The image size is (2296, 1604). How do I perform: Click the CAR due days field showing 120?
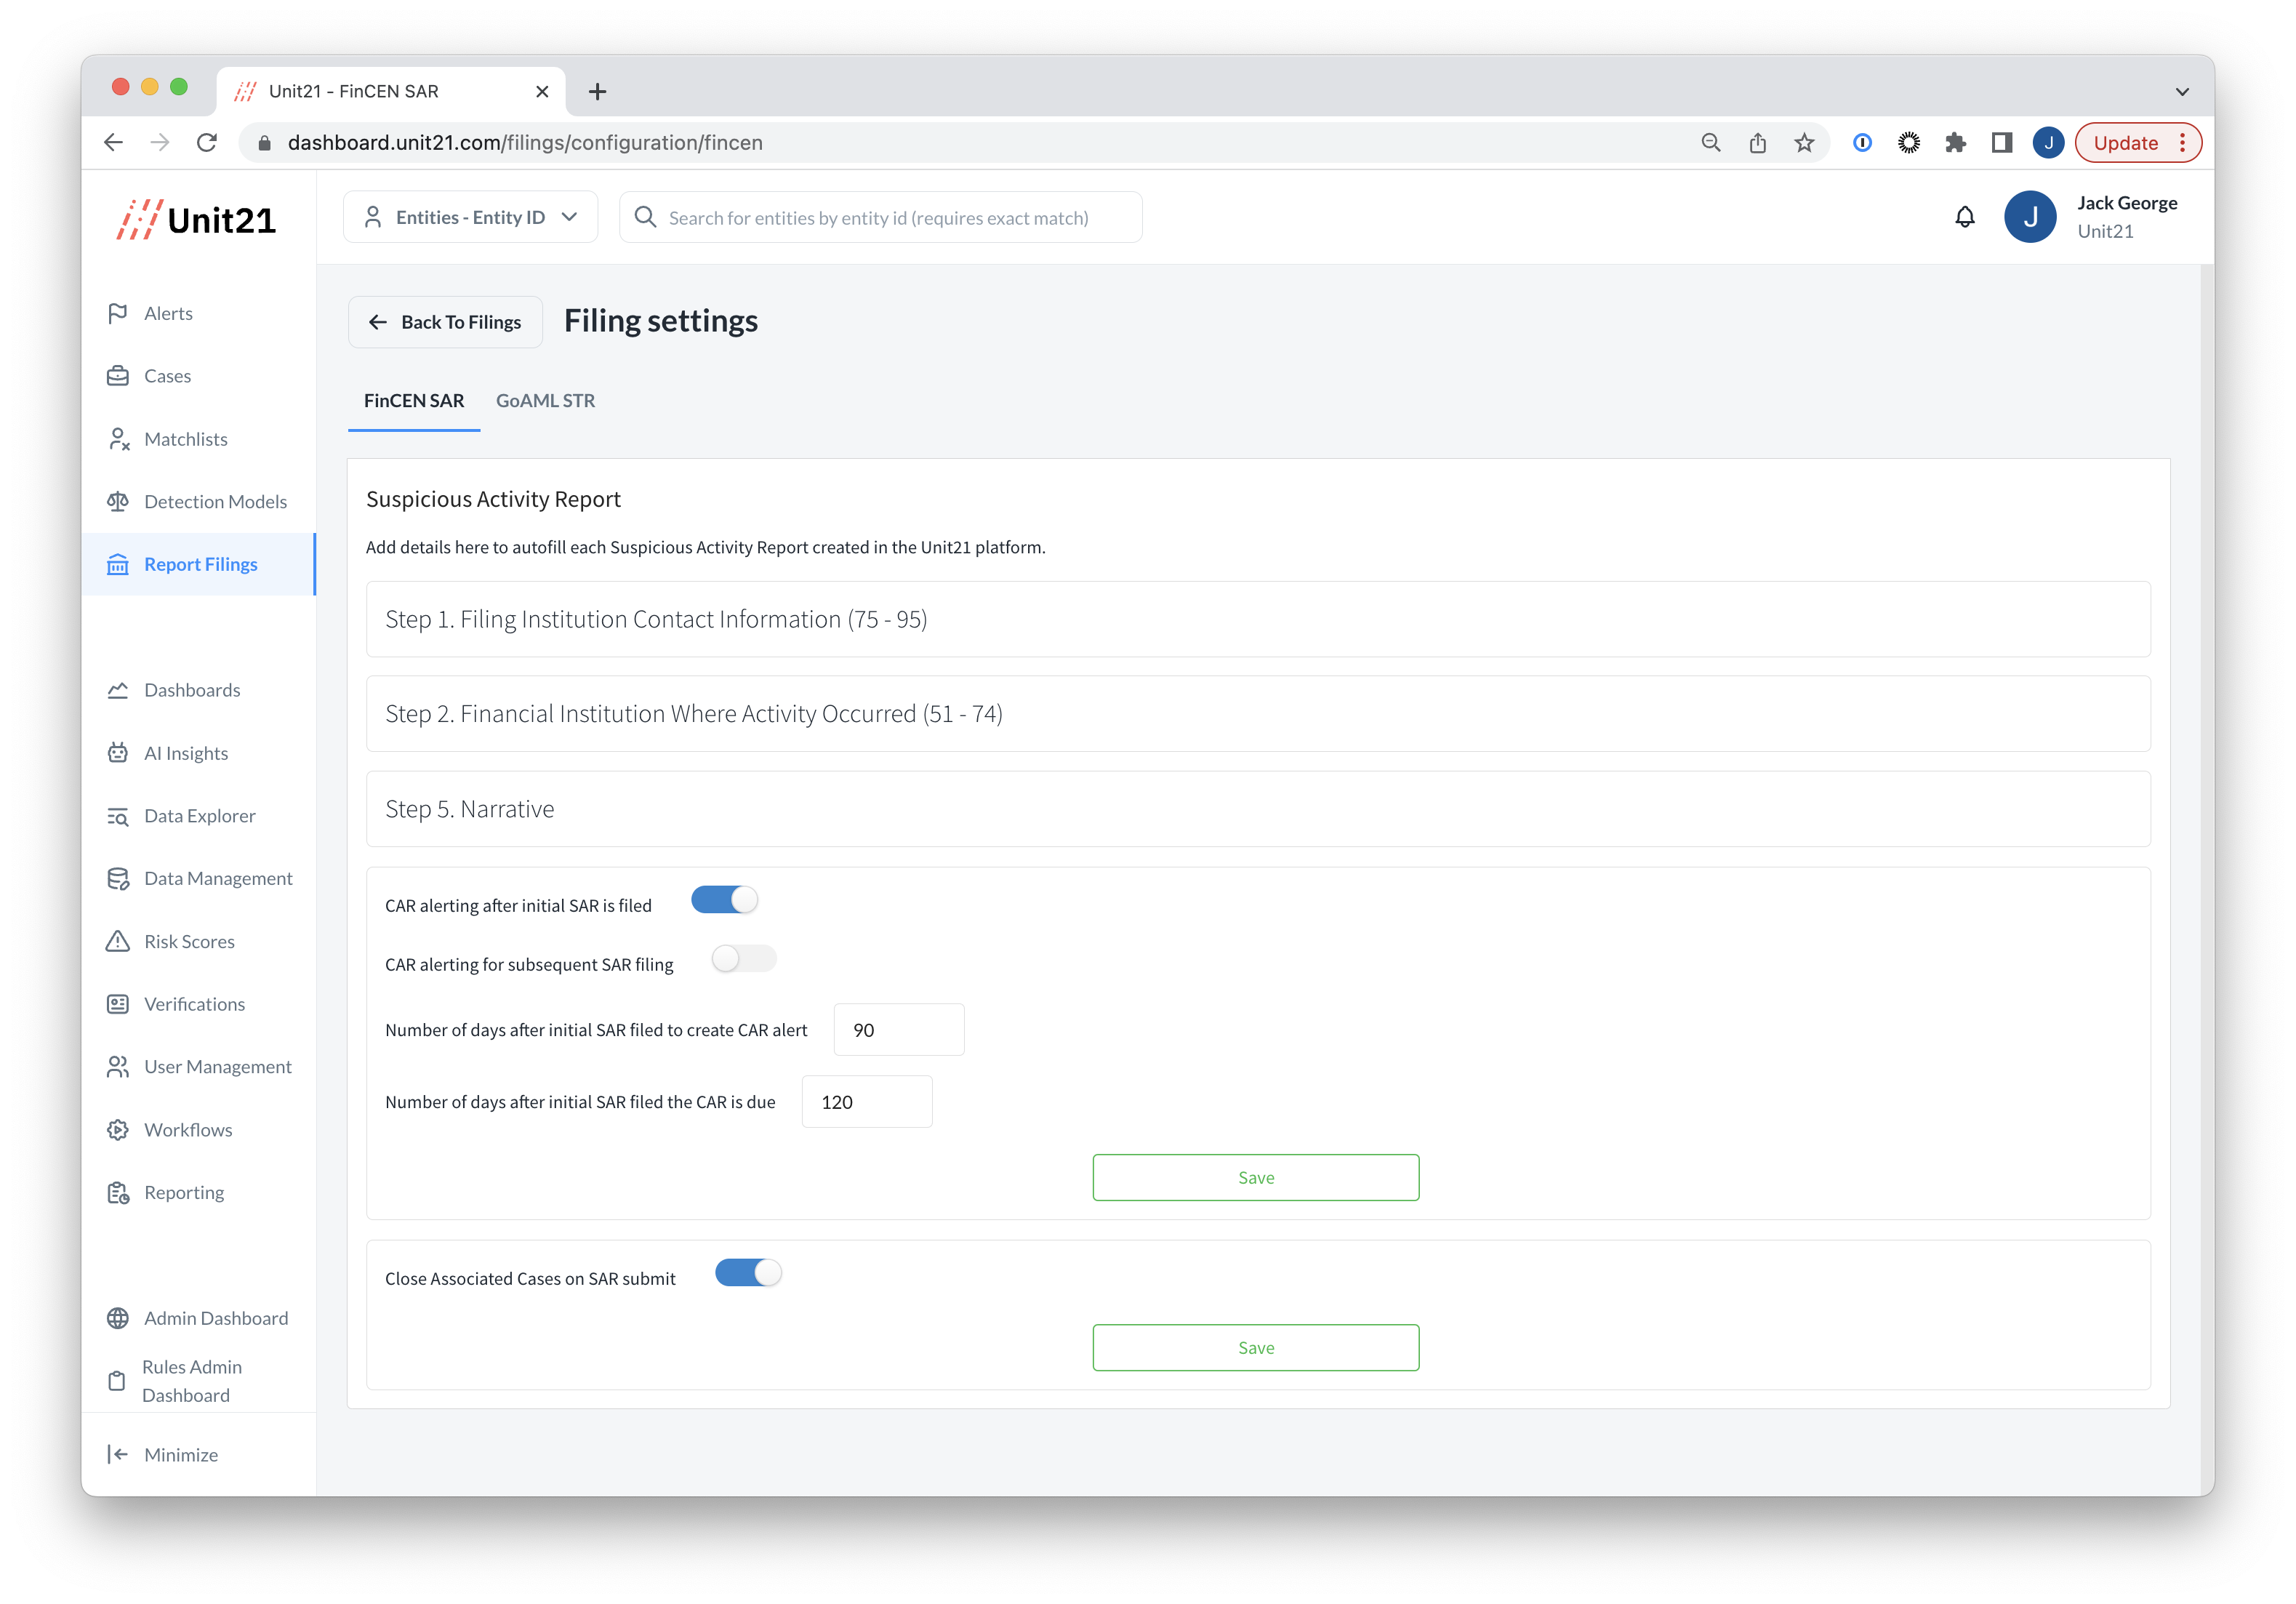tap(866, 1102)
